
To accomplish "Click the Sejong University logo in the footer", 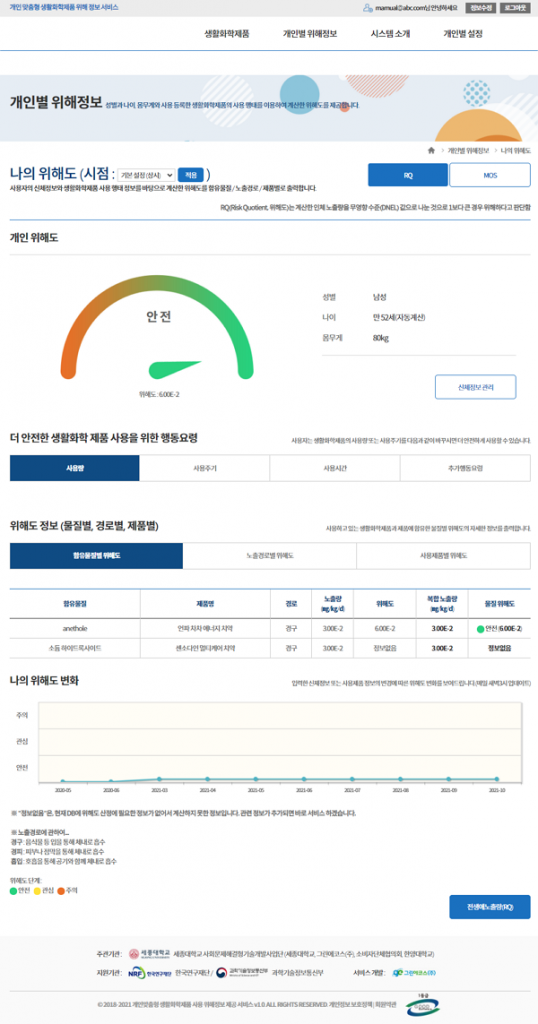I will [x=150, y=953].
